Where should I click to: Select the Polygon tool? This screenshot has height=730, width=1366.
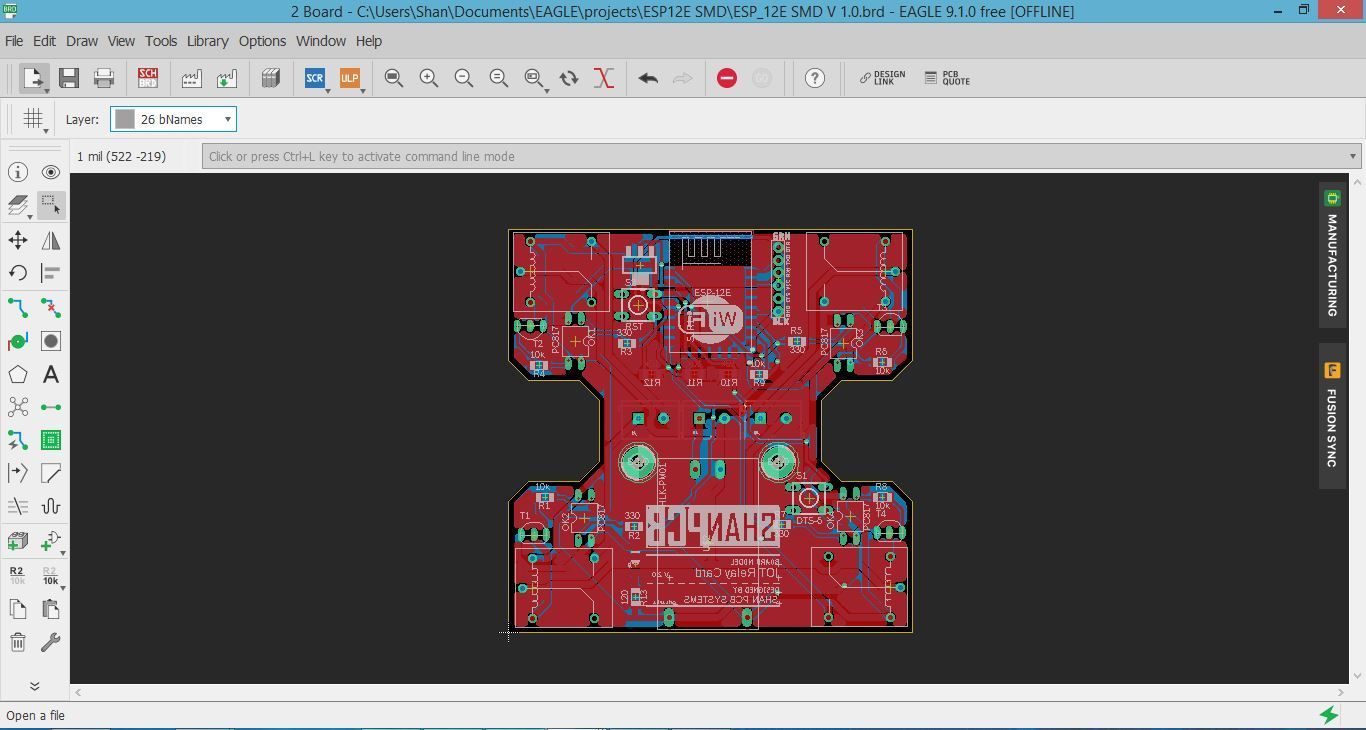click(x=18, y=374)
